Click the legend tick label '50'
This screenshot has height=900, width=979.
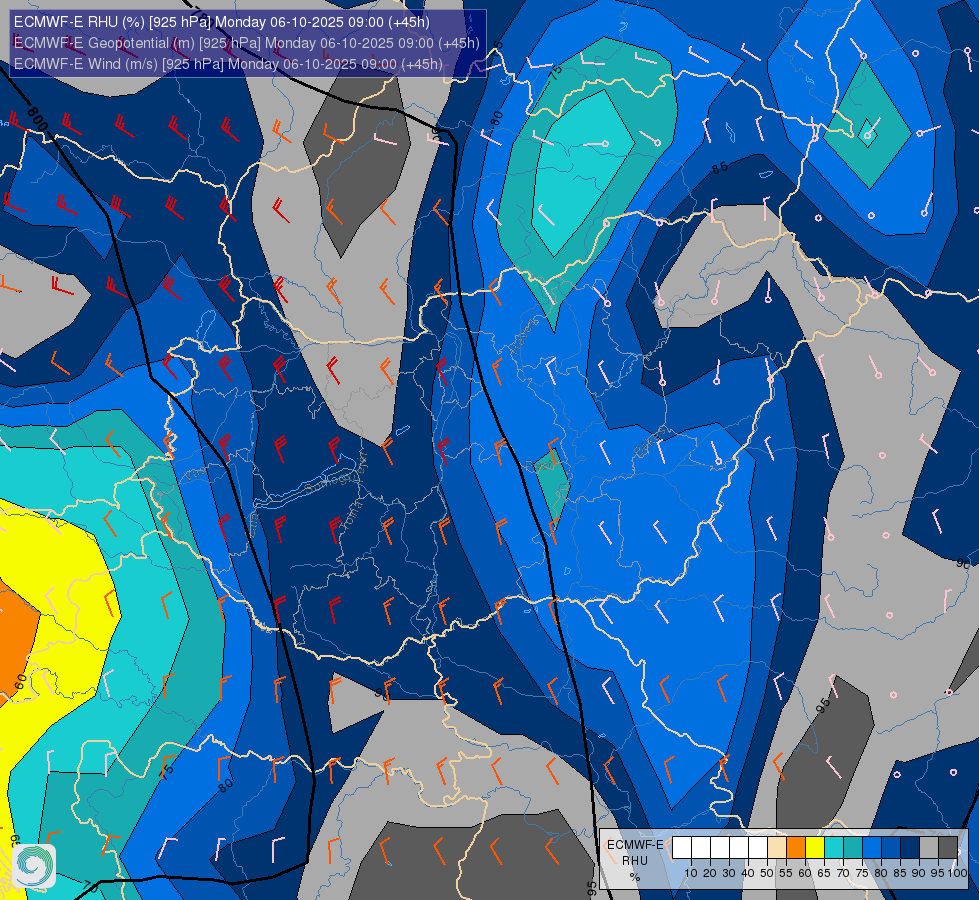pos(767,873)
